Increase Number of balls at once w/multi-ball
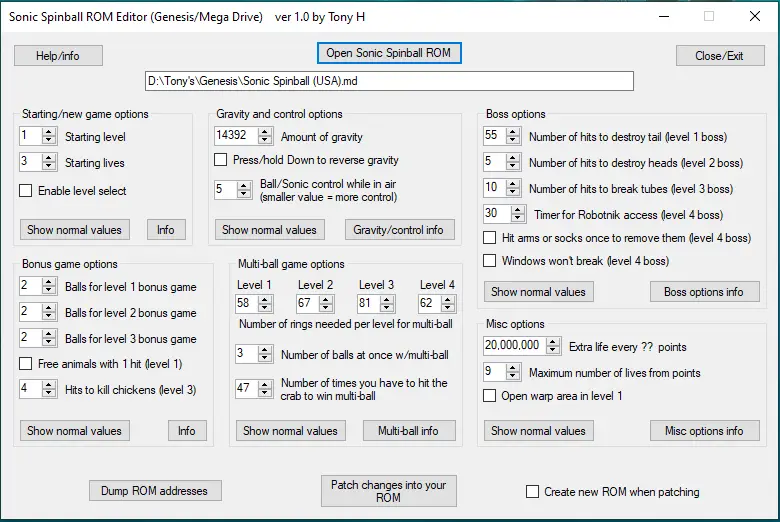This screenshot has width=780, height=522. (x=265, y=350)
